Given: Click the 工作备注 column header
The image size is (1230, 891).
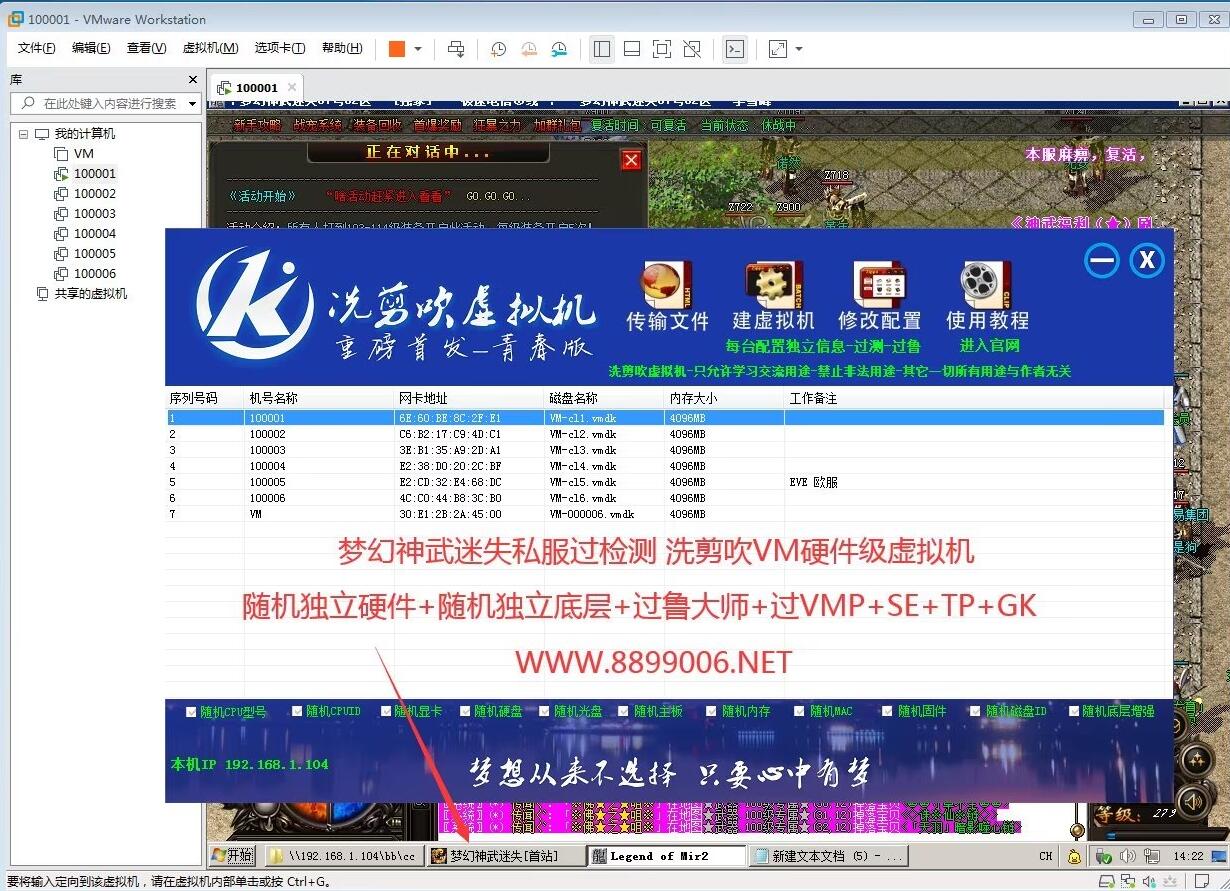Looking at the screenshot, I should tap(975, 398).
